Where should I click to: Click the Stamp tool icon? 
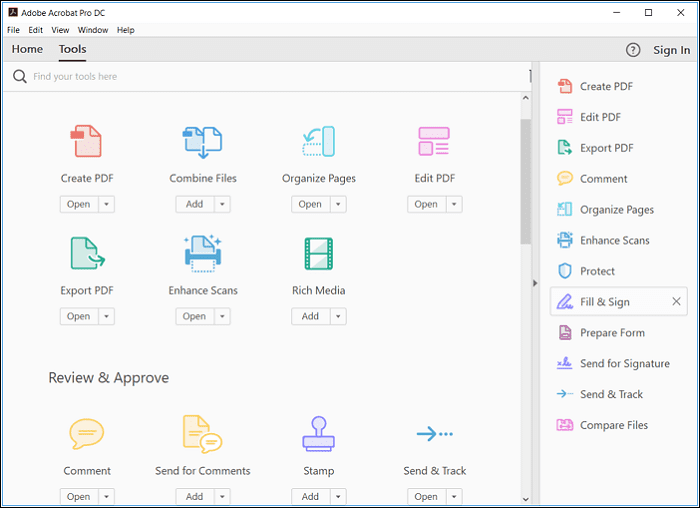318,433
